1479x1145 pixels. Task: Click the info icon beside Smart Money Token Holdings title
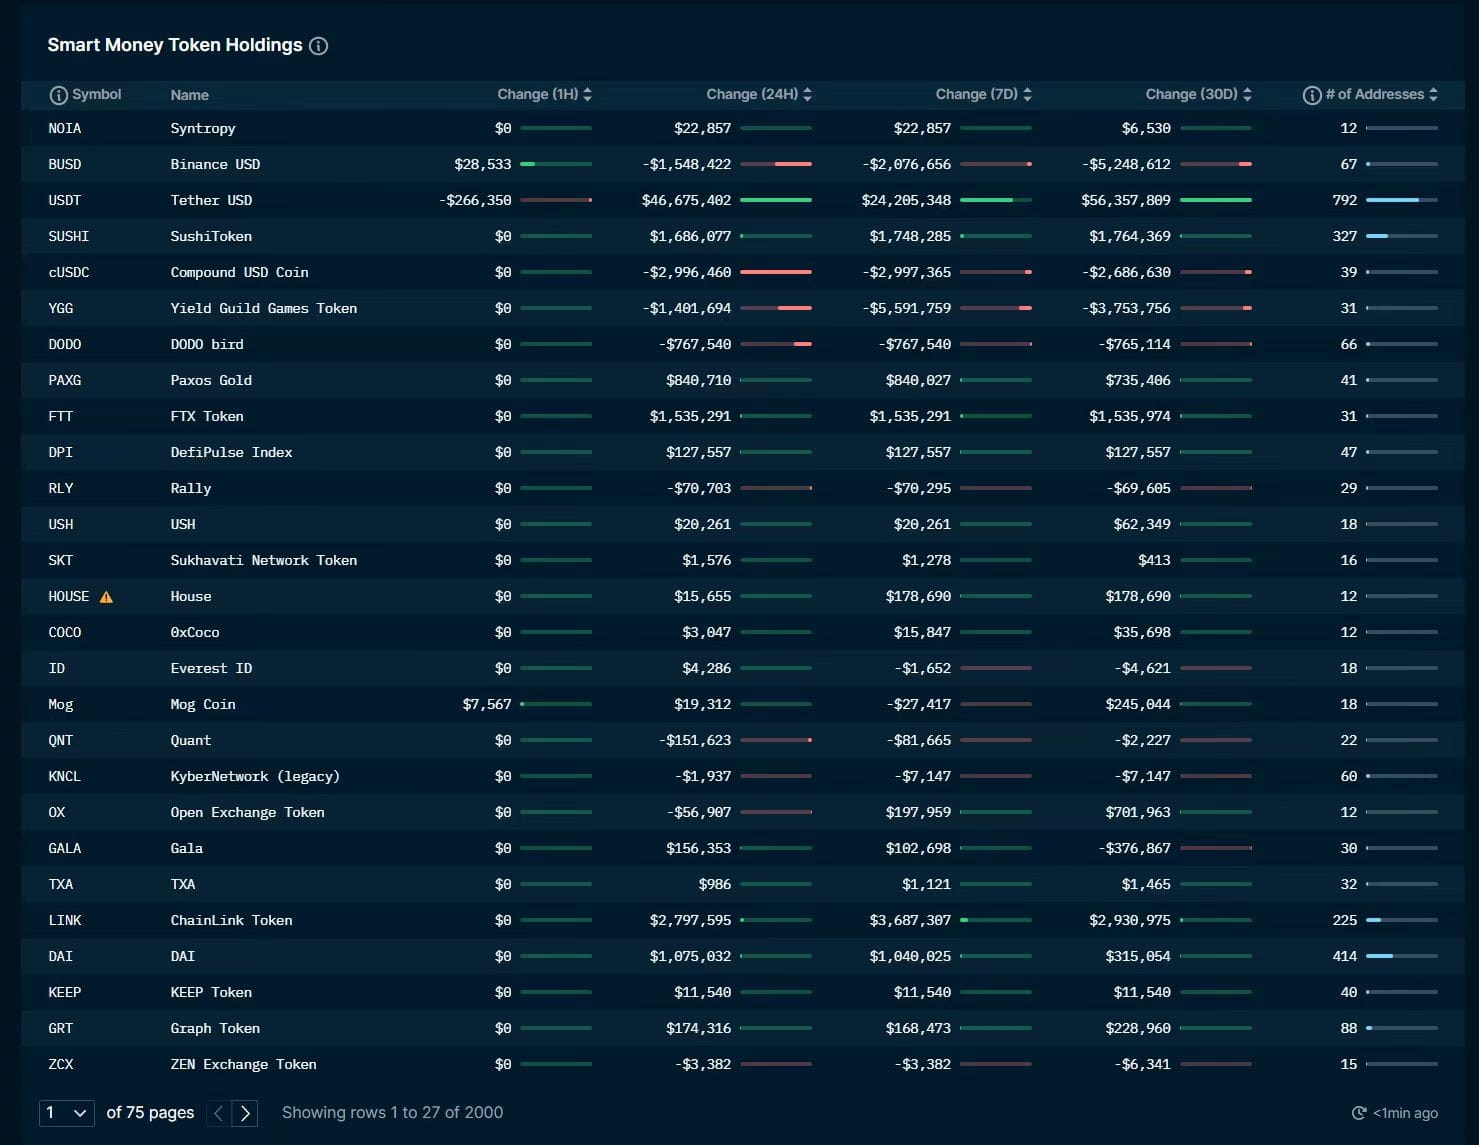tap(318, 45)
